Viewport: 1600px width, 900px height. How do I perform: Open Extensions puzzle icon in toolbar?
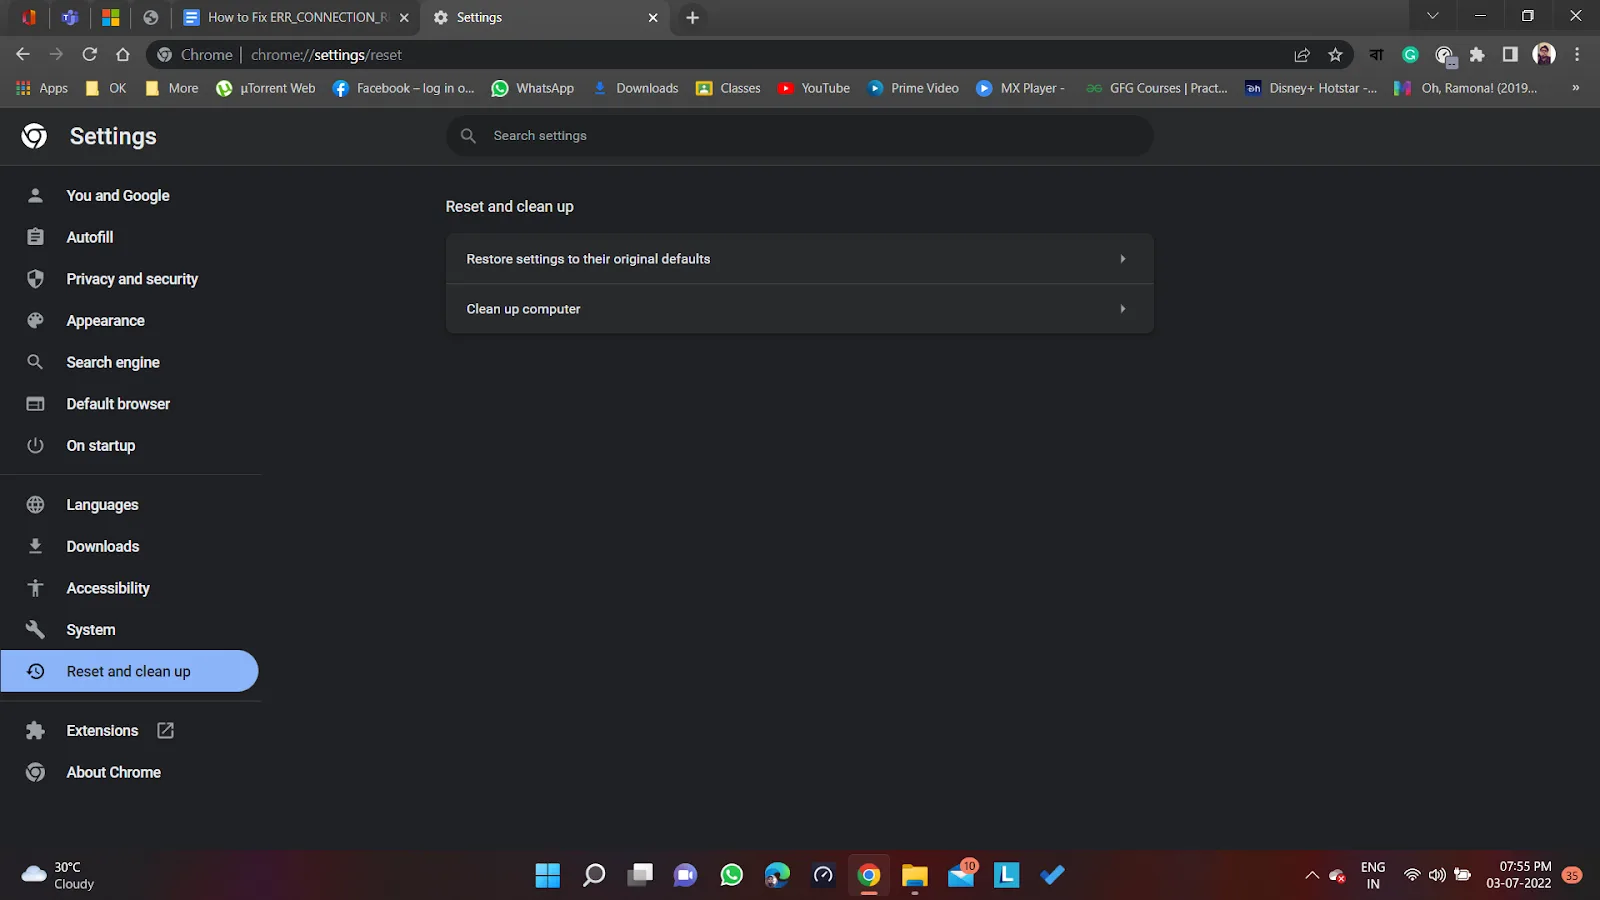[x=1477, y=55]
